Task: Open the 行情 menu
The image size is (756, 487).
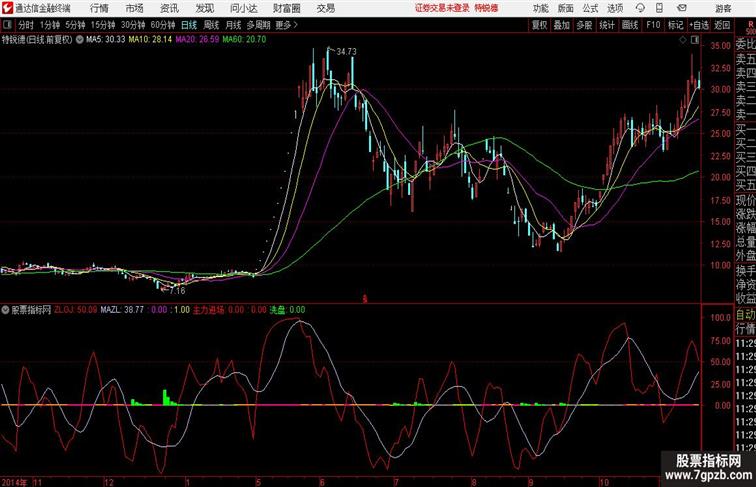Action: click(99, 8)
